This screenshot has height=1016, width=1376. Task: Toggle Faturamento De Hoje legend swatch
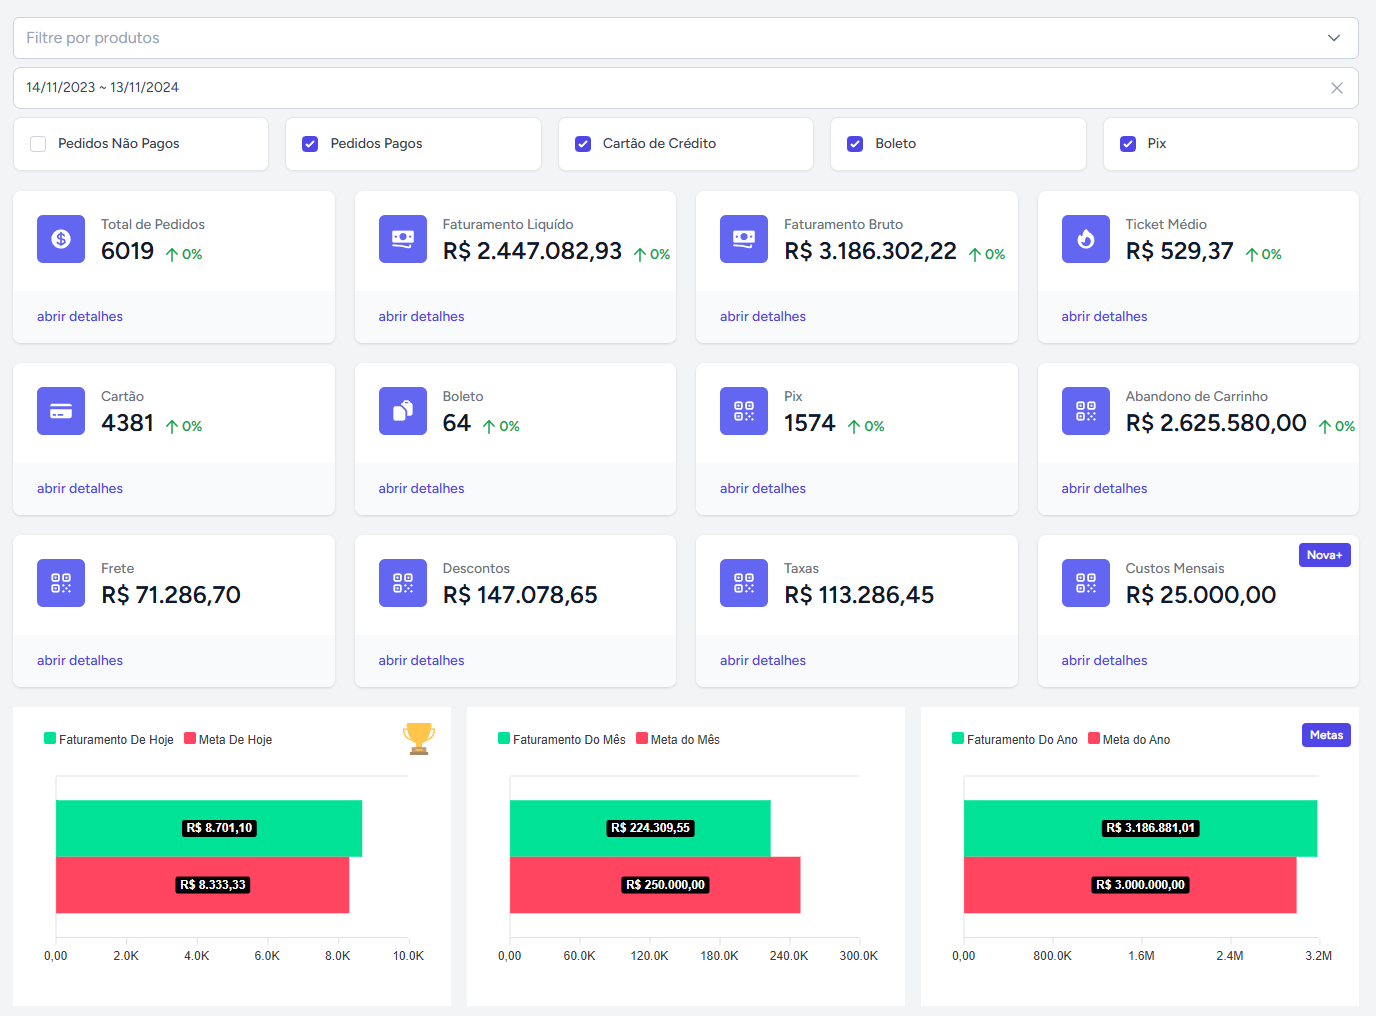(x=50, y=739)
